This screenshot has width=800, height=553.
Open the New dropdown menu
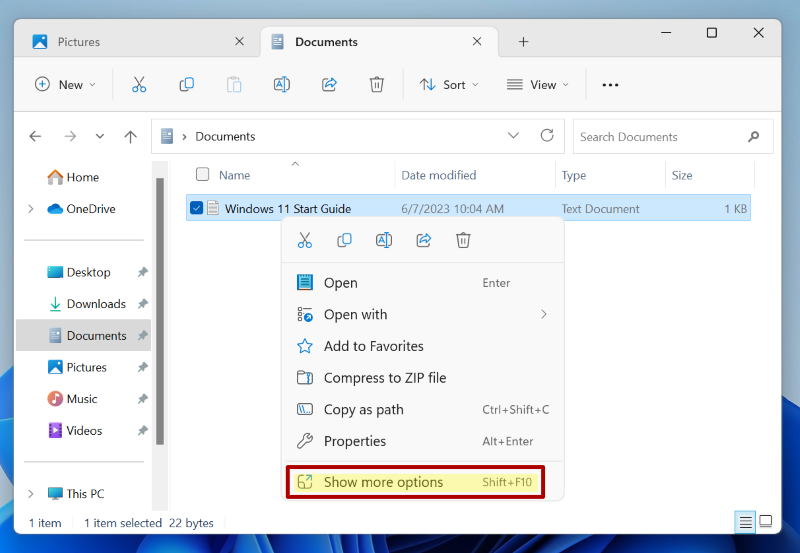point(65,85)
